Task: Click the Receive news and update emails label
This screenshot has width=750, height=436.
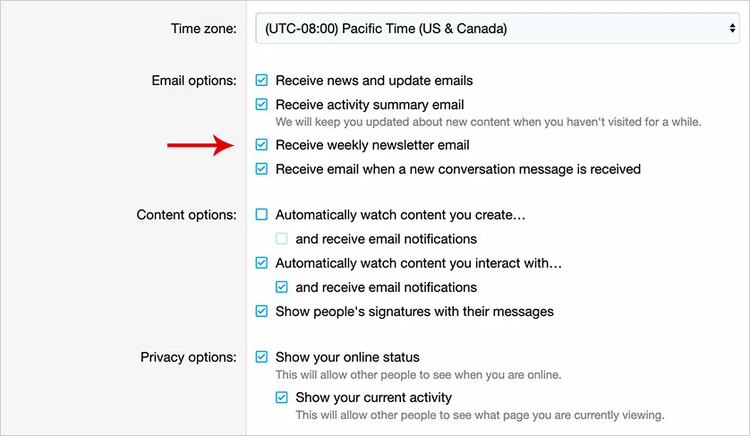Action: [374, 80]
